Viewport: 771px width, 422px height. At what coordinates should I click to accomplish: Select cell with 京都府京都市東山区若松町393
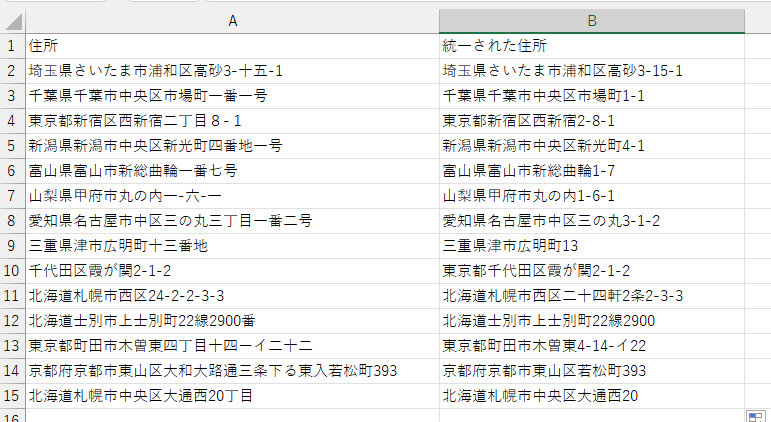tap(592, 371)
